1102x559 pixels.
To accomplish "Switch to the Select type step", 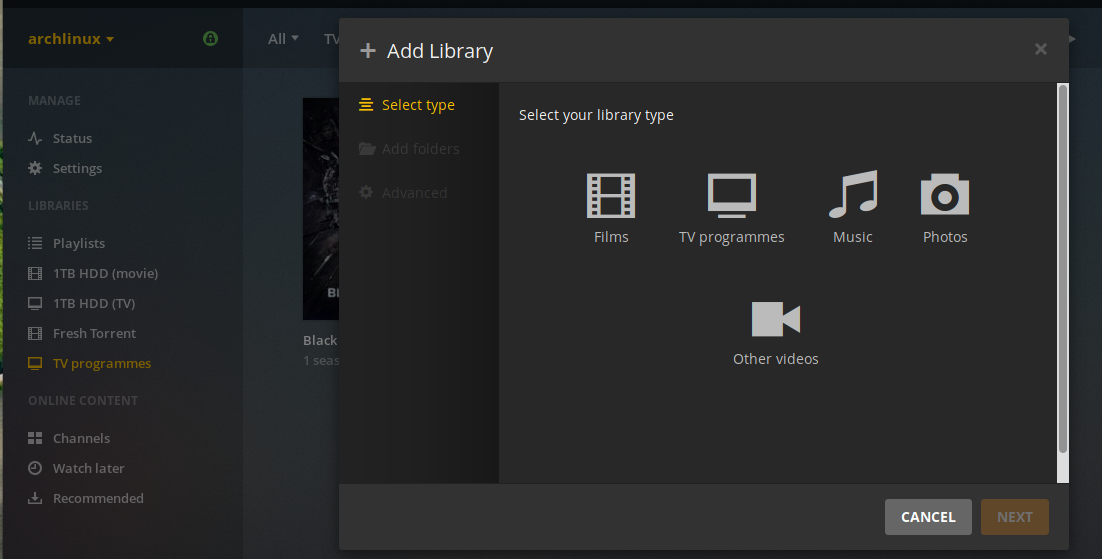I will click(x=417, y=105).
